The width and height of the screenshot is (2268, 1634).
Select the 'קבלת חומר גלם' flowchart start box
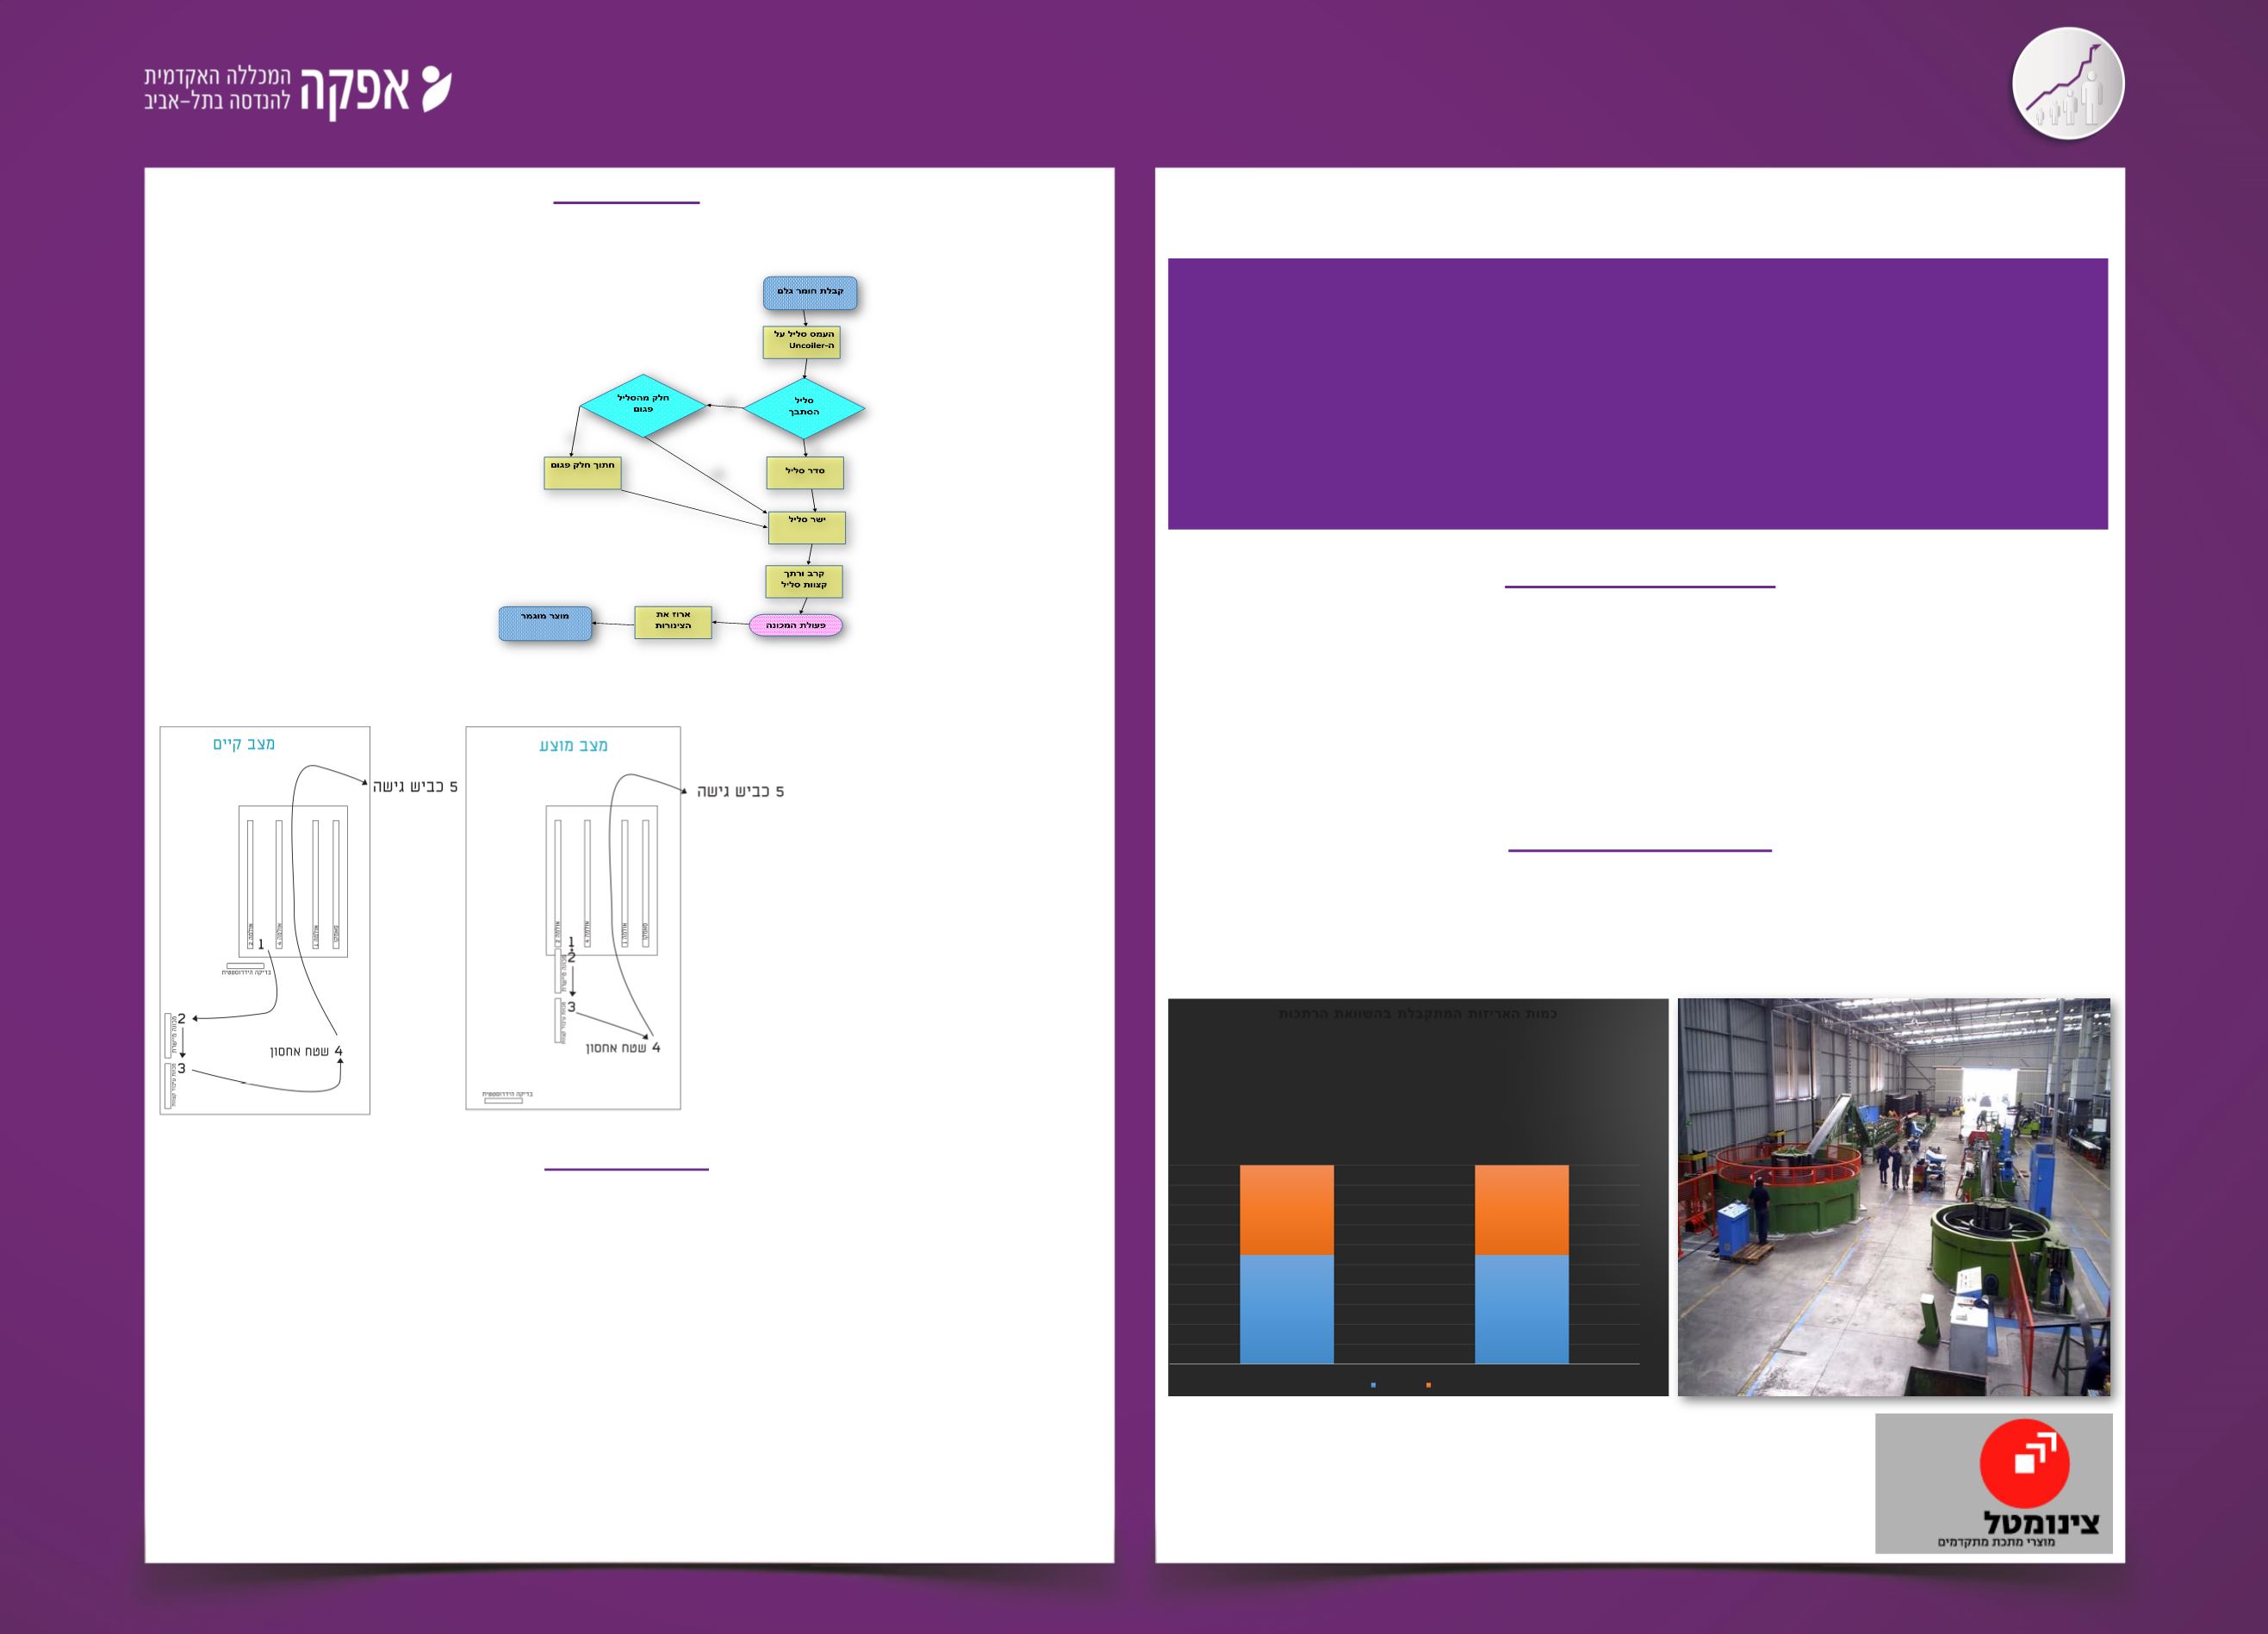pos(810,293)
